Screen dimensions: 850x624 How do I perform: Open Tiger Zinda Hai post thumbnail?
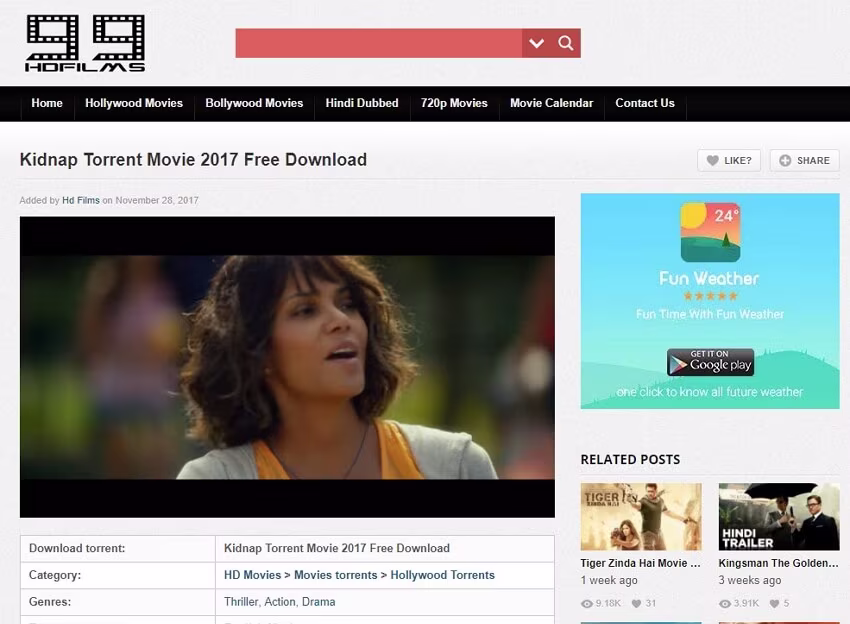641,517
